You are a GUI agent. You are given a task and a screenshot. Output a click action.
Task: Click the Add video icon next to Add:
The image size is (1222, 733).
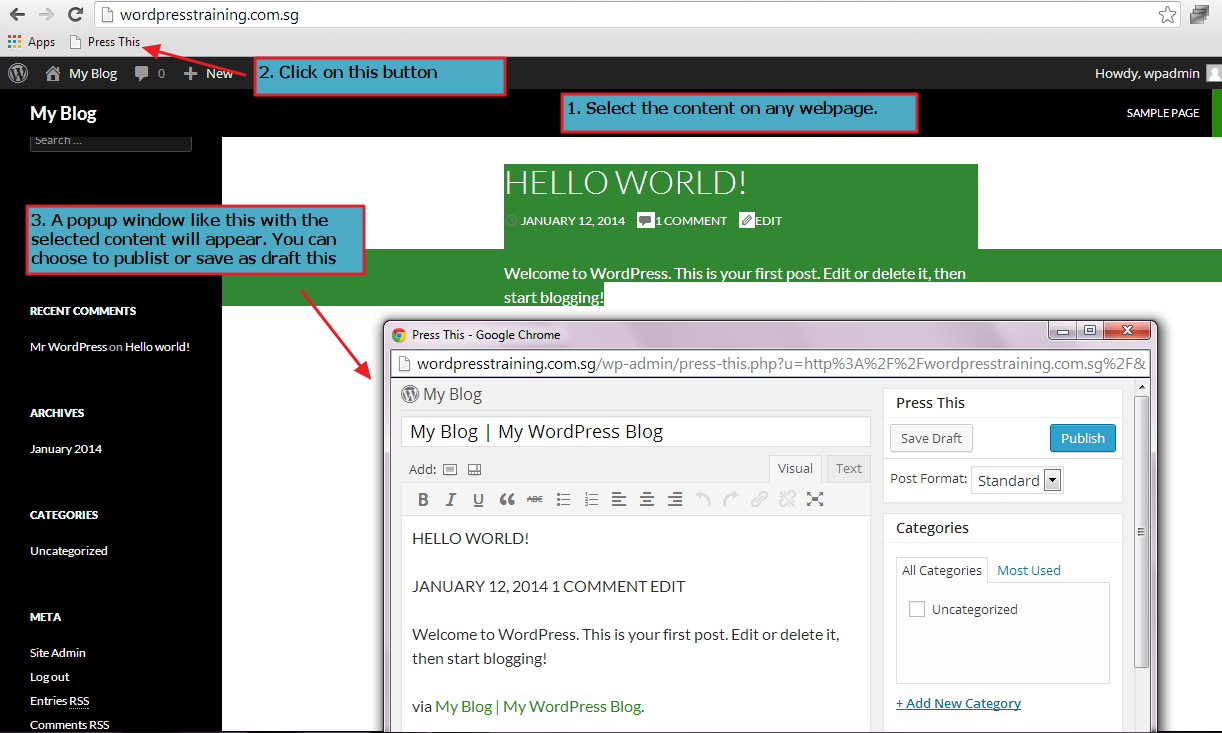(x=475, y=469)
